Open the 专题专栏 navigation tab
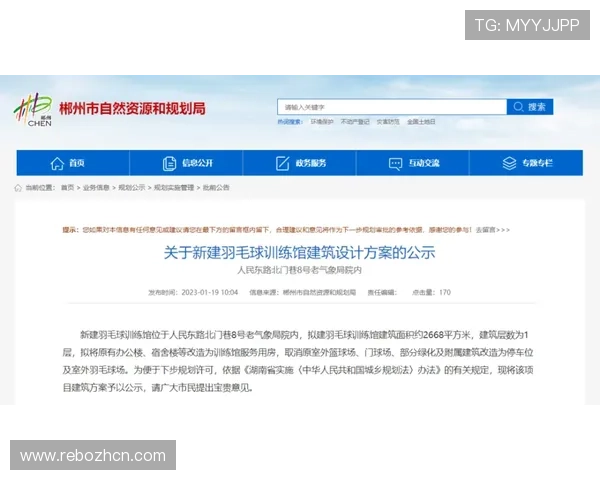Viewport: 600px width, 480px height. 526,163
